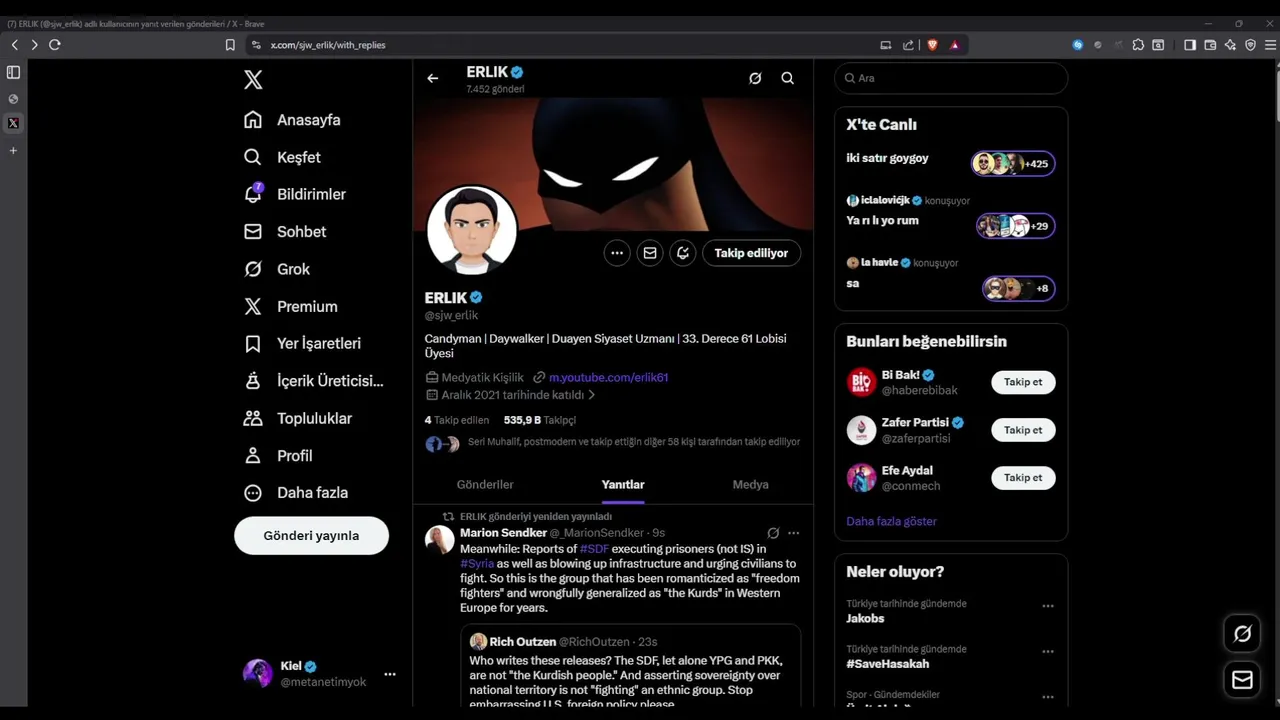The width and height of the screenshot is (1280, 720).
Task: Open Yer İşaretleri bookmarks
Action: click(302, 343)
